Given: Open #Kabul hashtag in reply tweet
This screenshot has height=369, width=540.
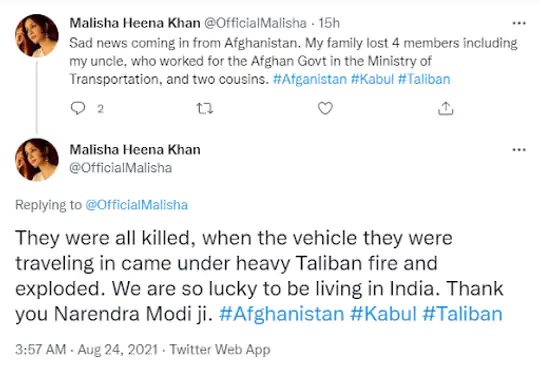Looking at the screenshot, I should coord(383,314).
